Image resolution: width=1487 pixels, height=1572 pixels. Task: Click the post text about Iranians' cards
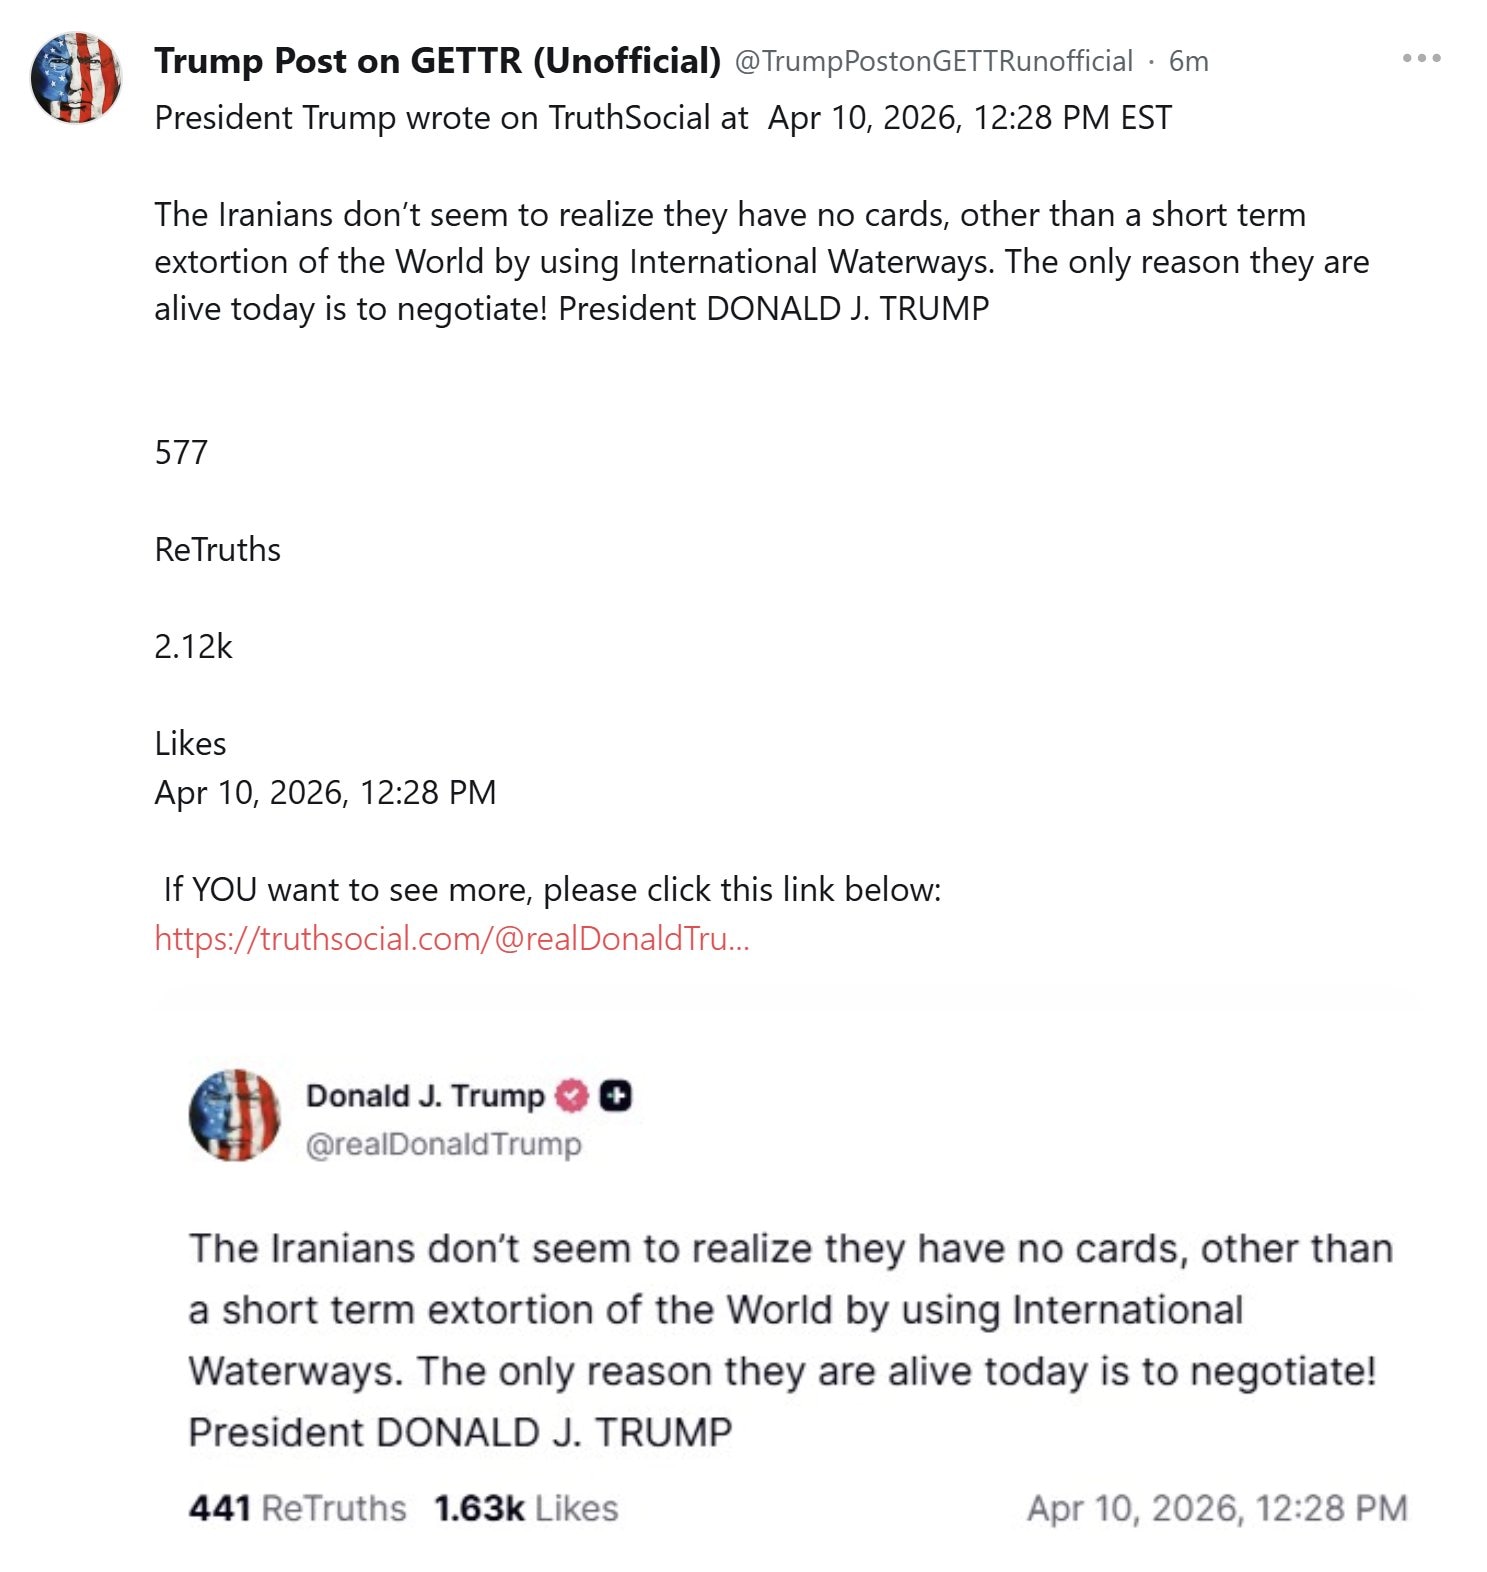pyautogui.click(x=760, y=262)
